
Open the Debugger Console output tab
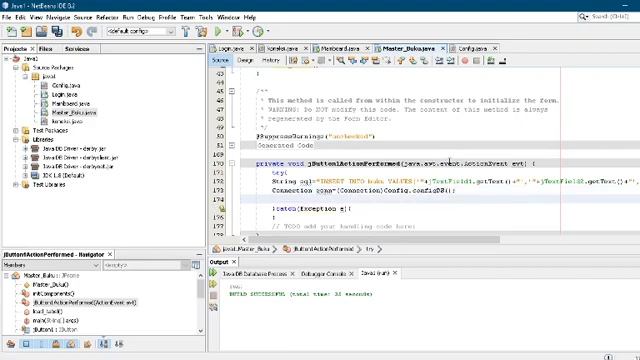click(x=324, y=273)
